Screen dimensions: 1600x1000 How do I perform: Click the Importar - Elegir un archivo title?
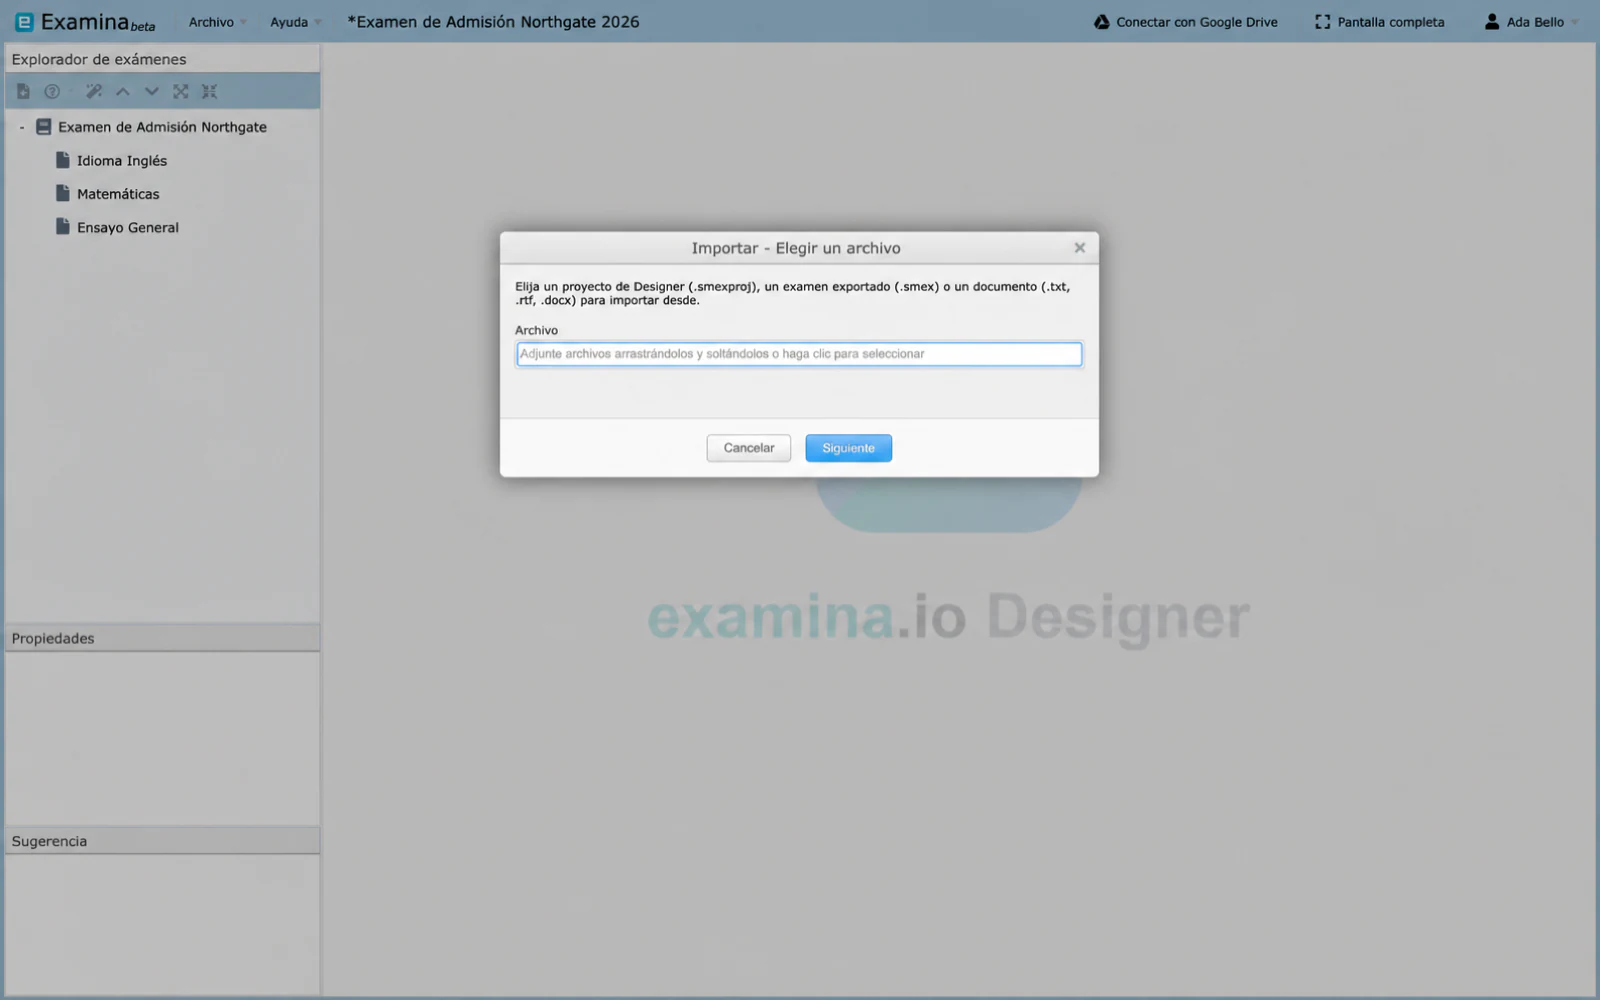pyautogui.click(x=796, y=248)
